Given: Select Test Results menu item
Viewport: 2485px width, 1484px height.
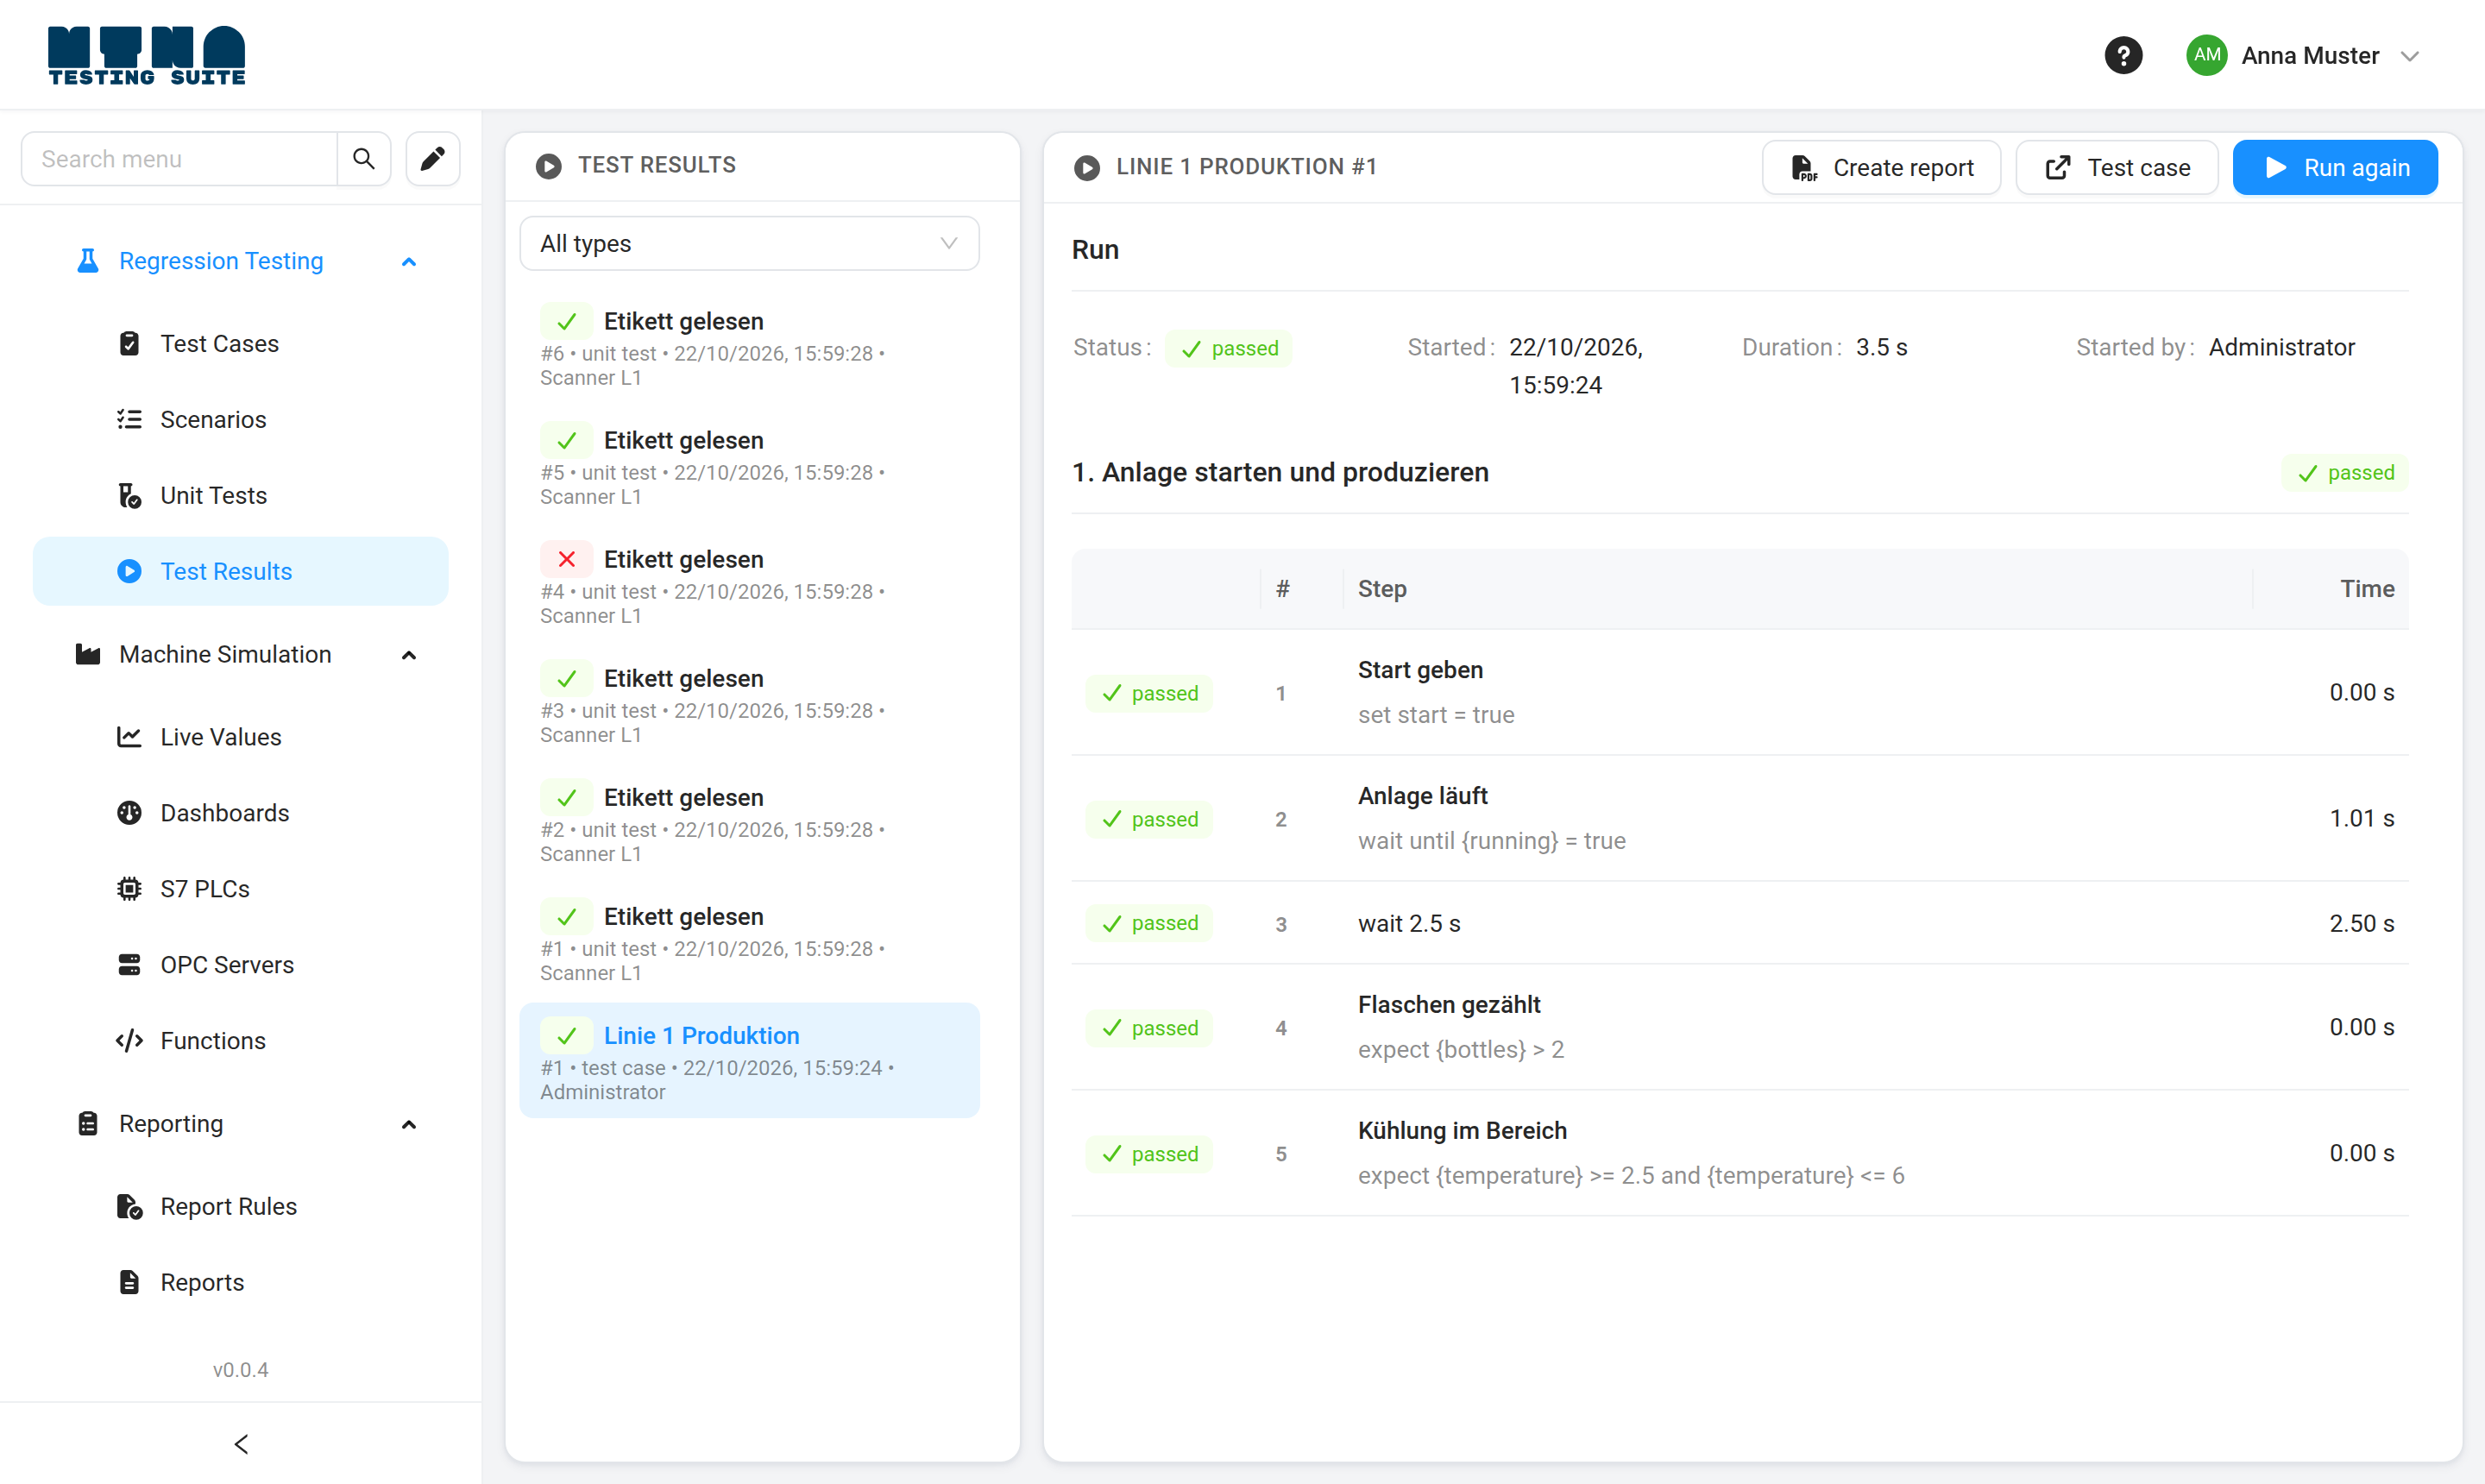Looking at the screenshot, I should tap(240, 572).
